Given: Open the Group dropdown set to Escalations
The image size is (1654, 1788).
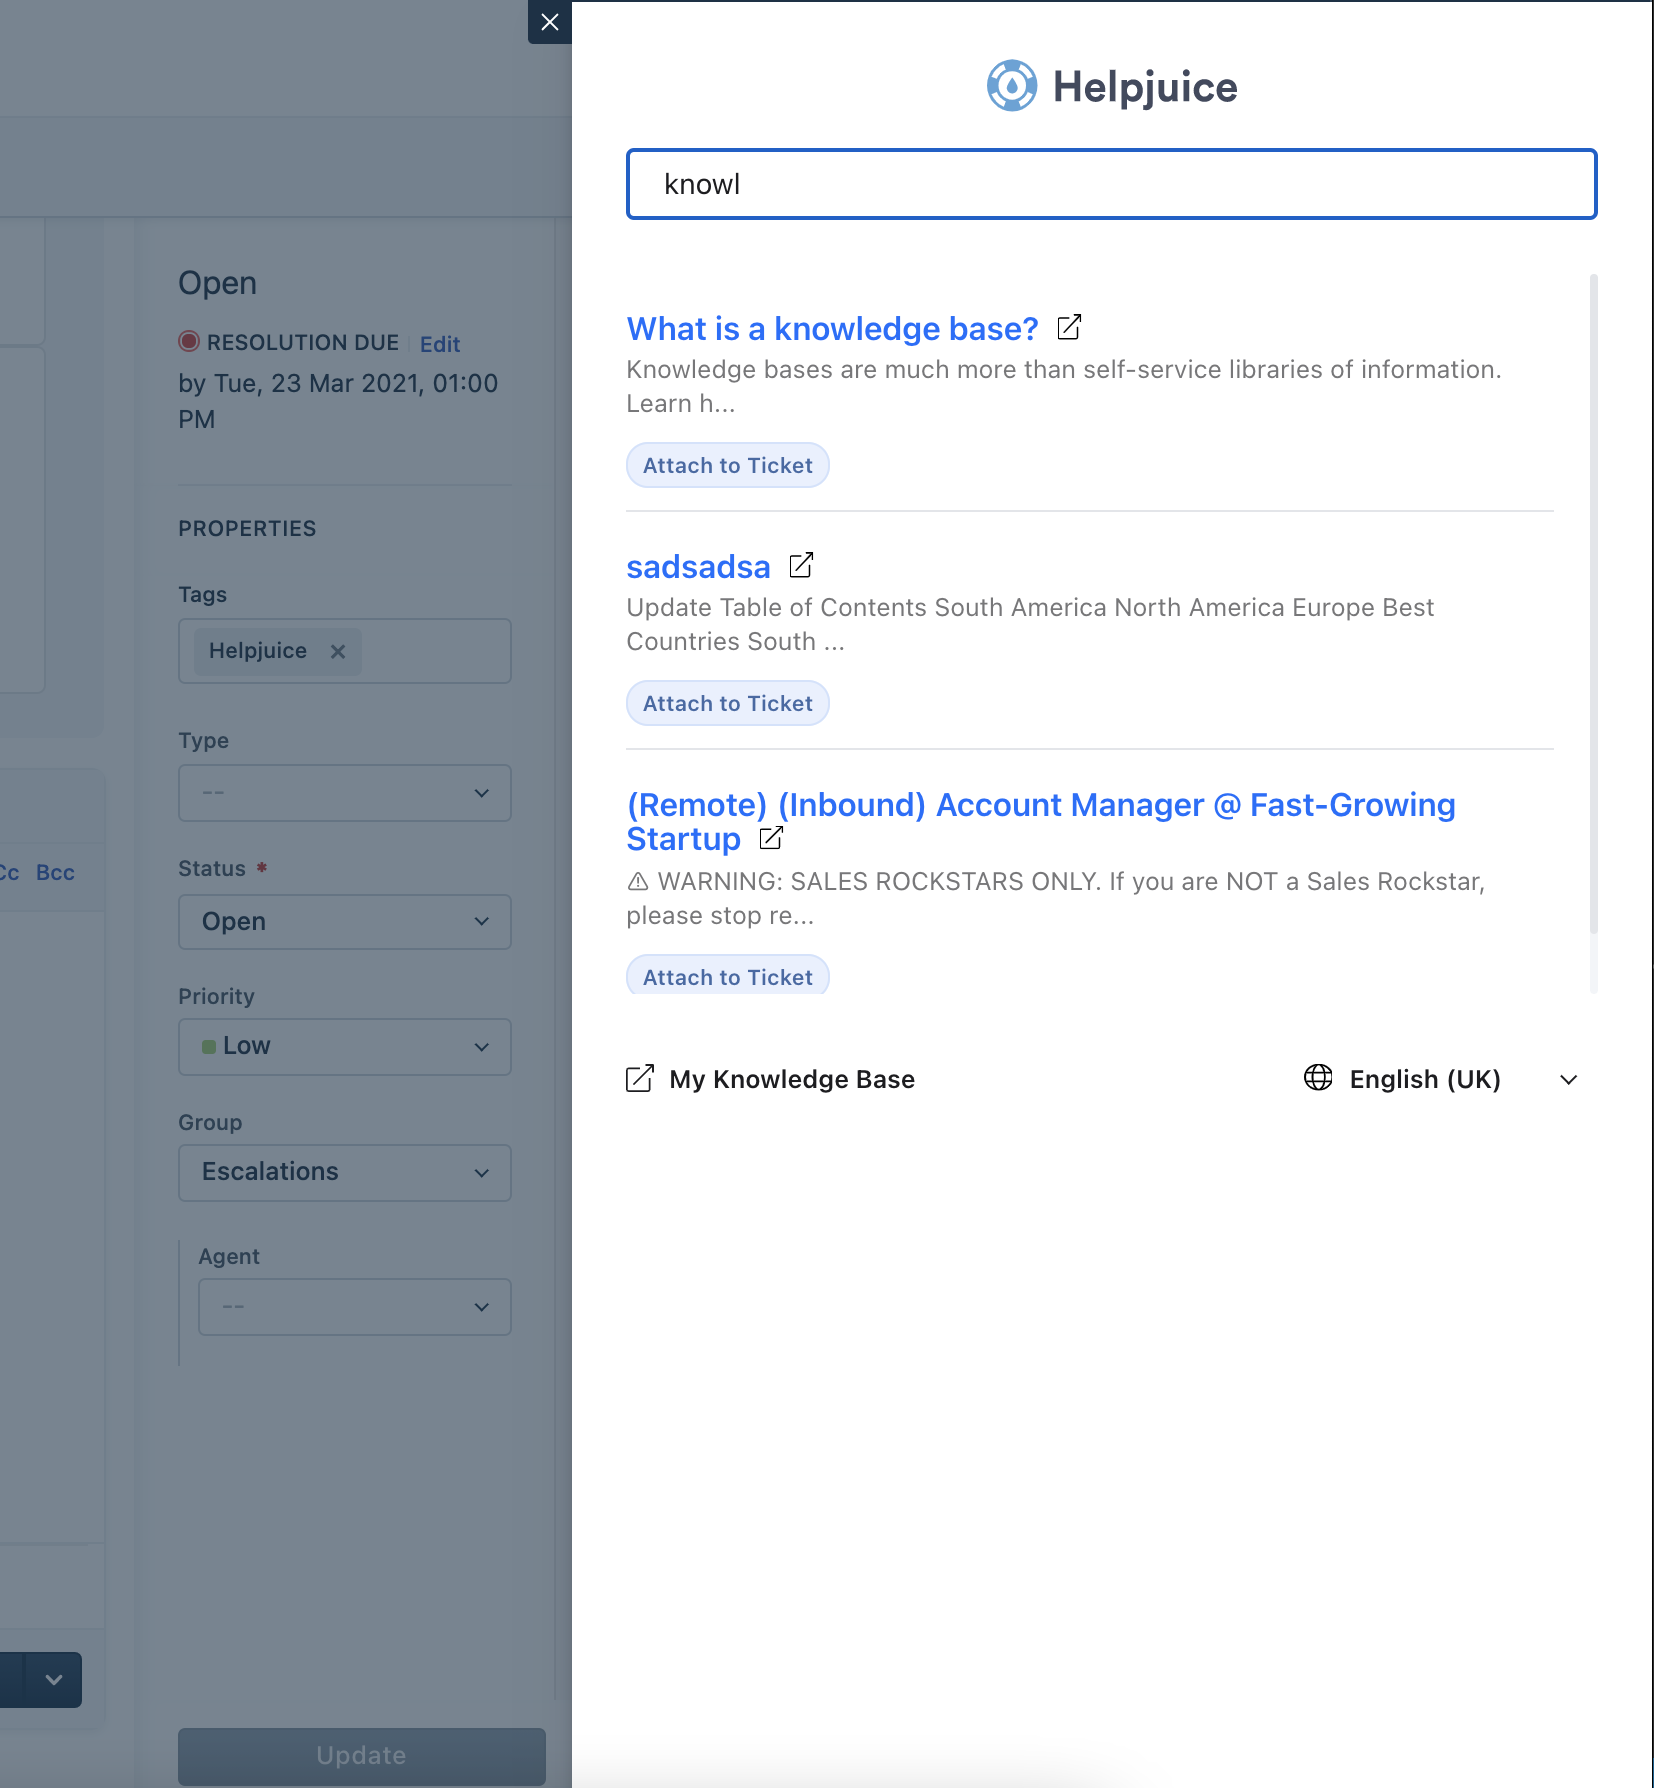Looking at the screenshot, I should pyautogui.click(x=344, y=1171).
